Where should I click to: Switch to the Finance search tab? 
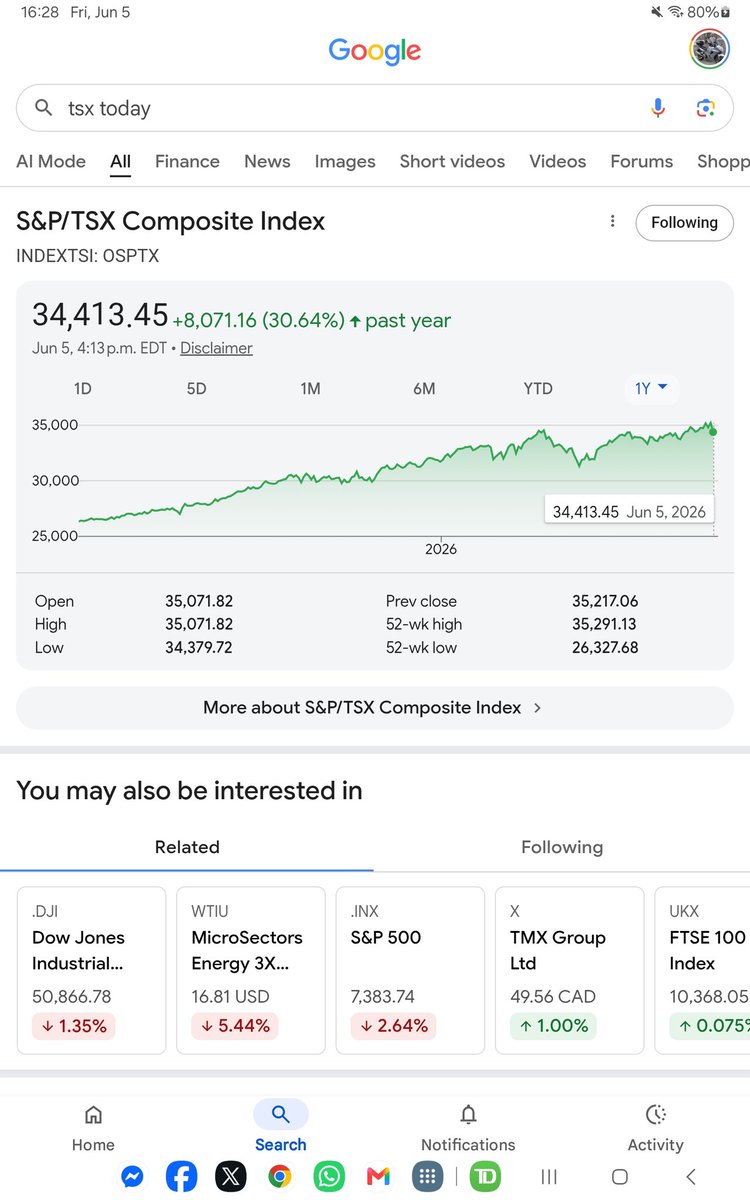[x=187, y=161]
